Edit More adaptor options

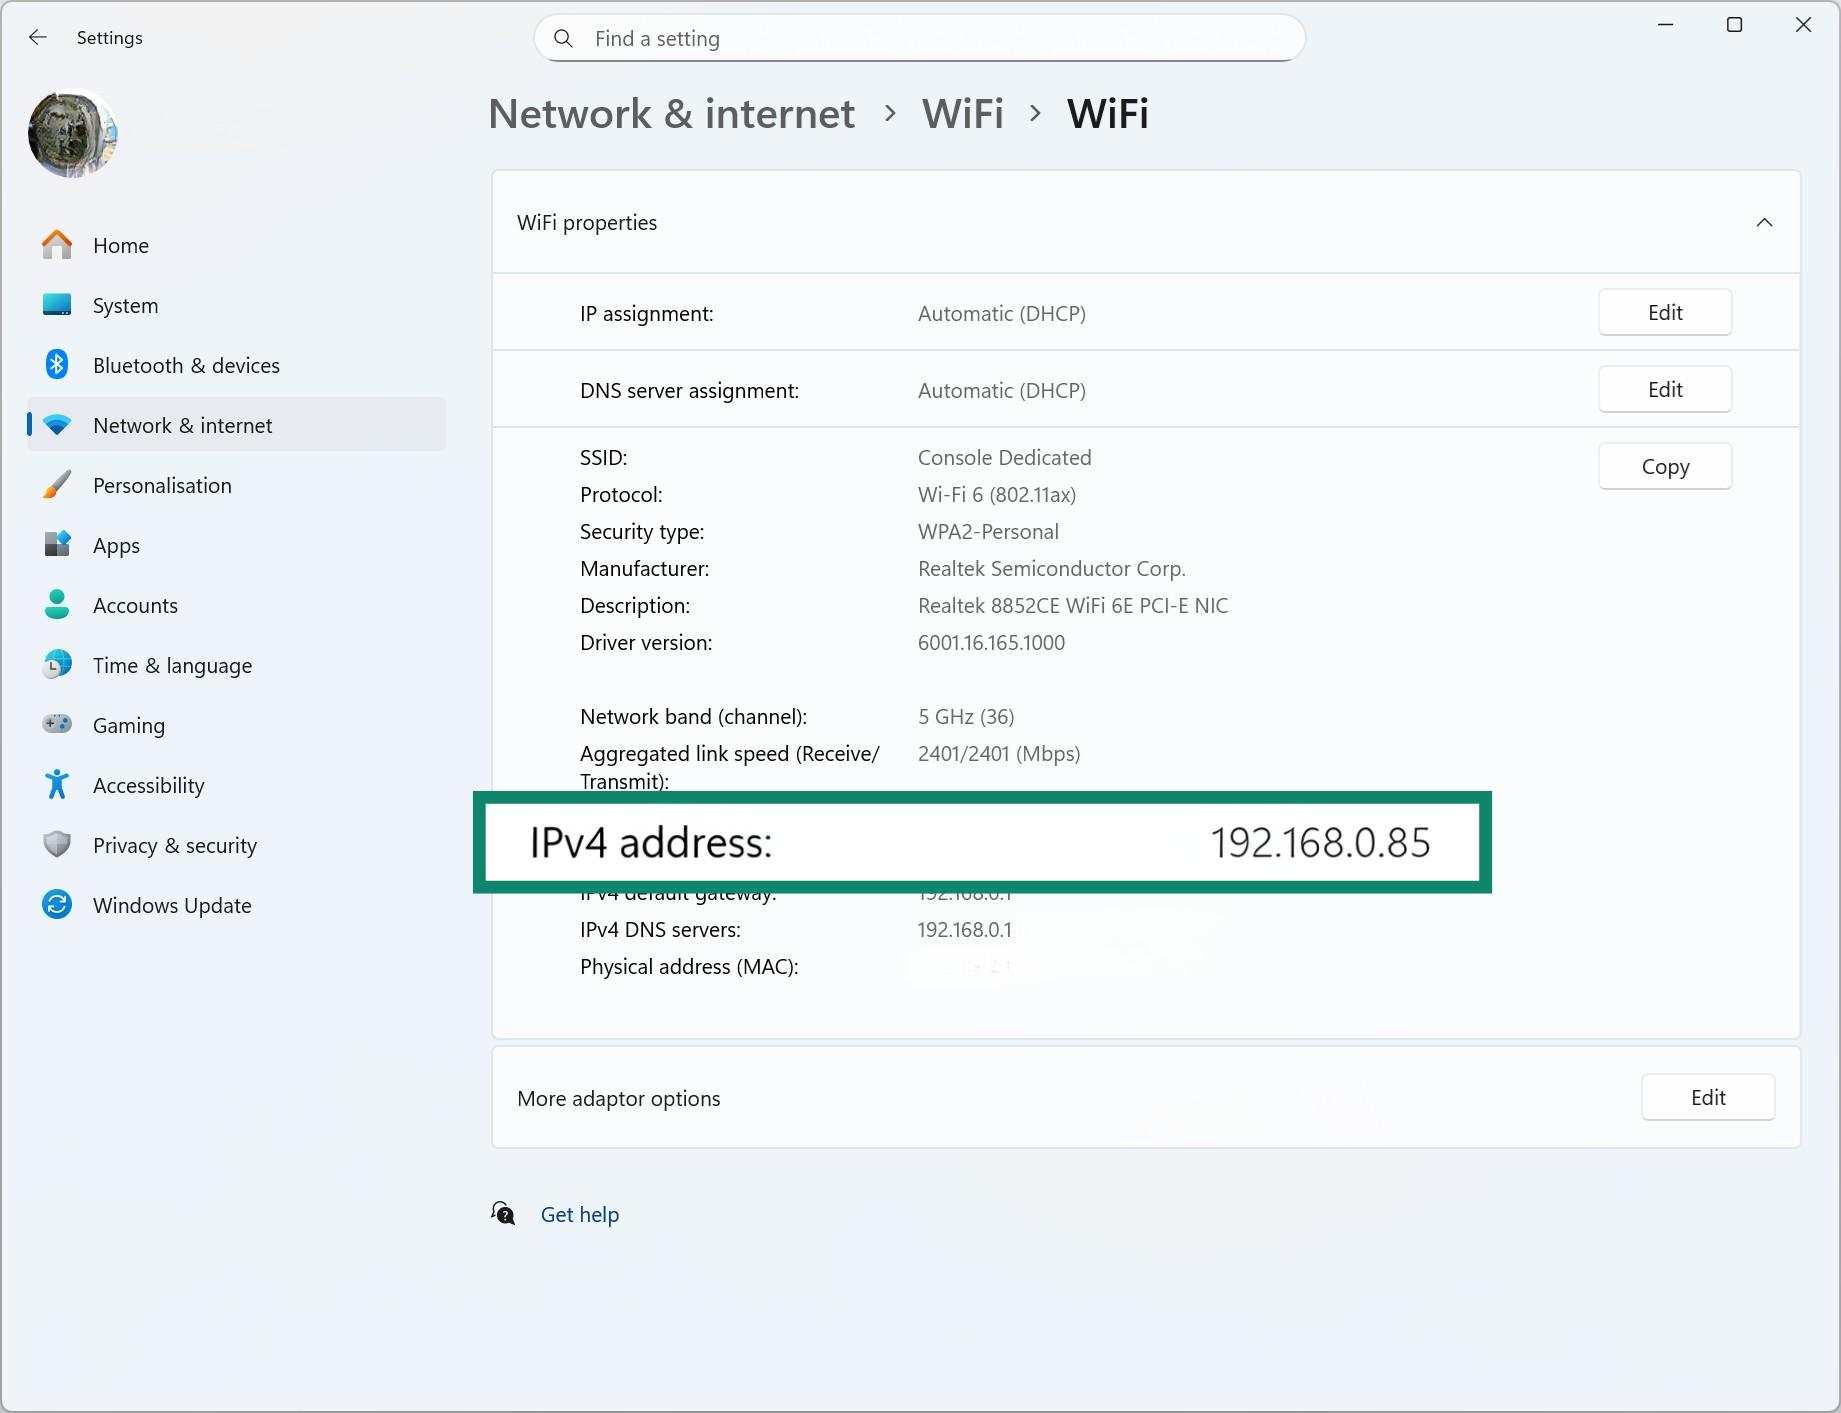(1708, 1097)
